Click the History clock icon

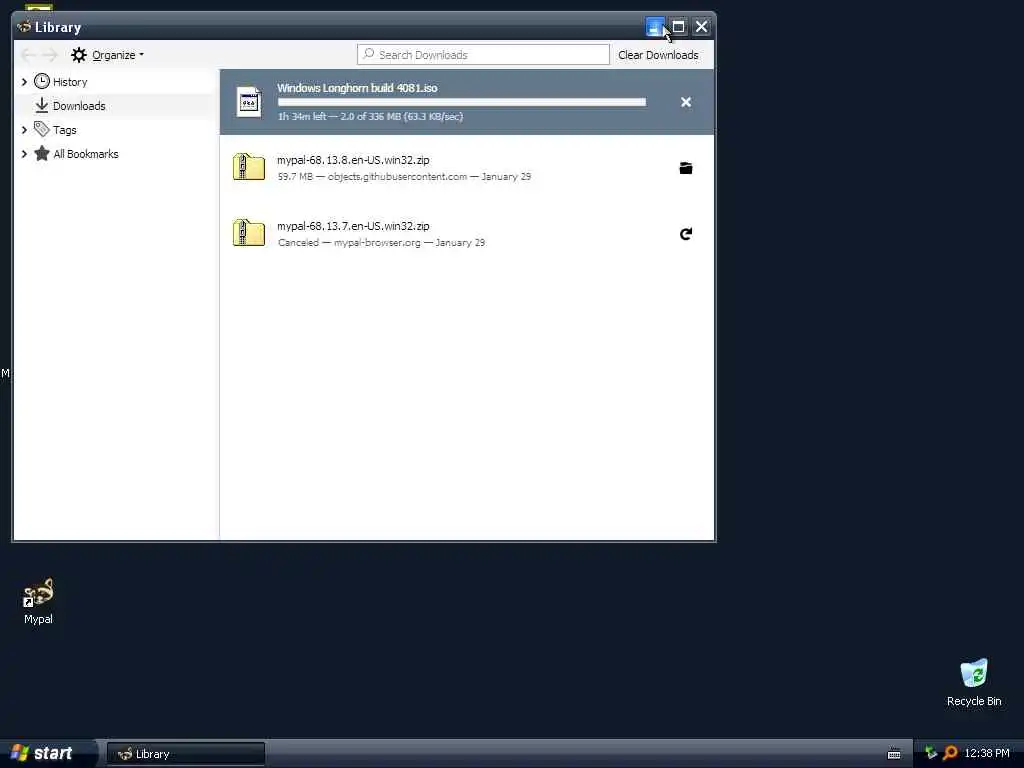click(42, 81)
